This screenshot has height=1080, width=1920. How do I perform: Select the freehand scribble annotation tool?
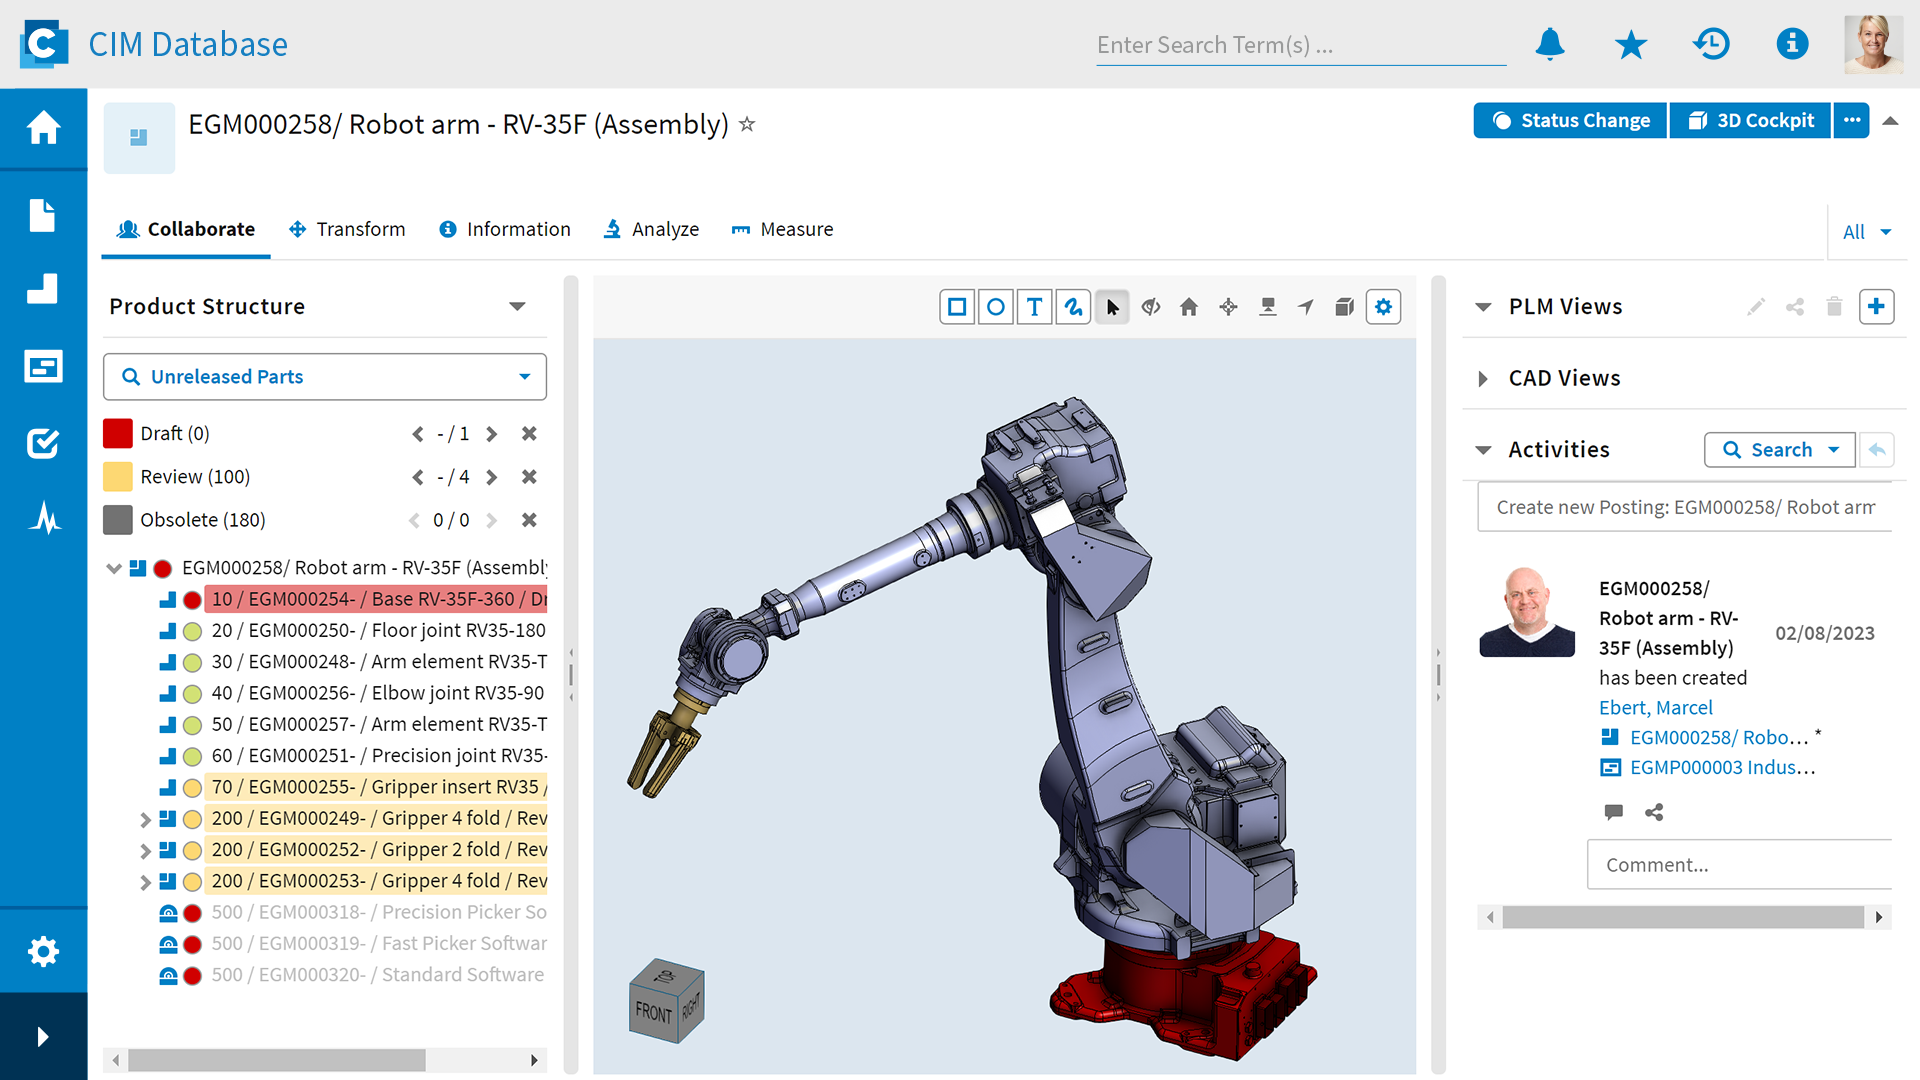click(1073, 307)
